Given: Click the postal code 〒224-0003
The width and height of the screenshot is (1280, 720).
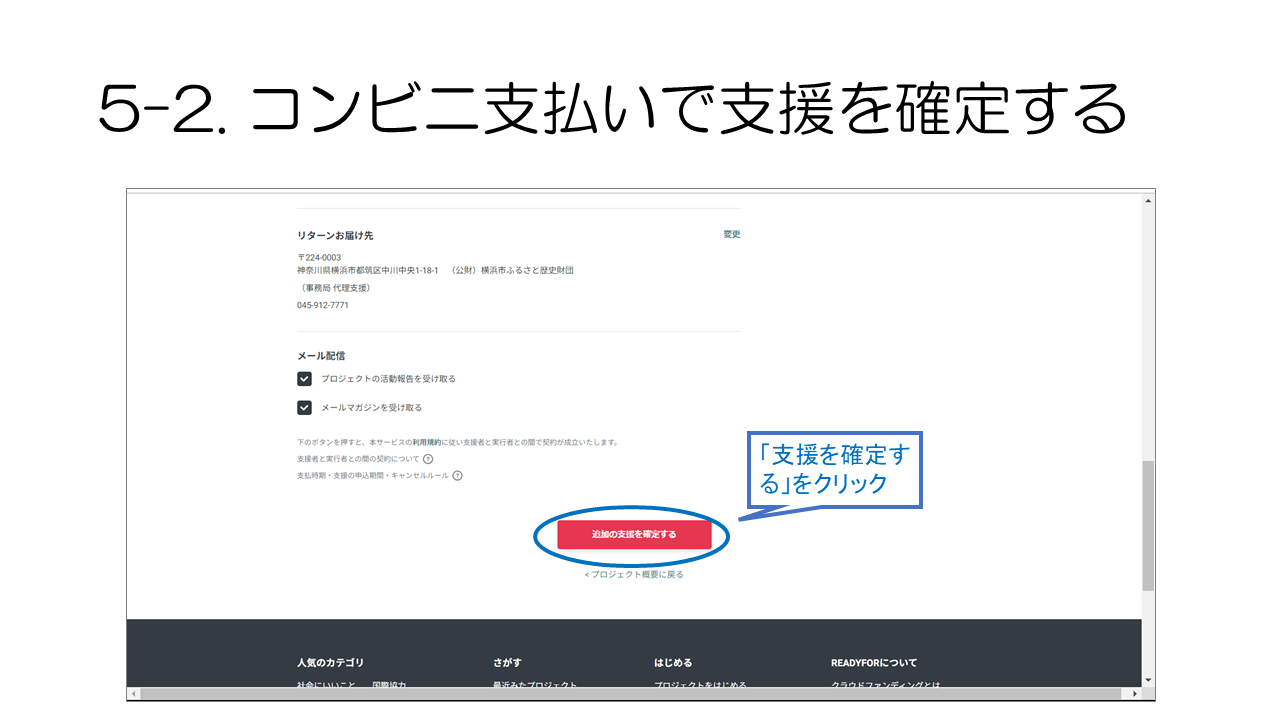Looking at the screenshot, I should 318,257.
